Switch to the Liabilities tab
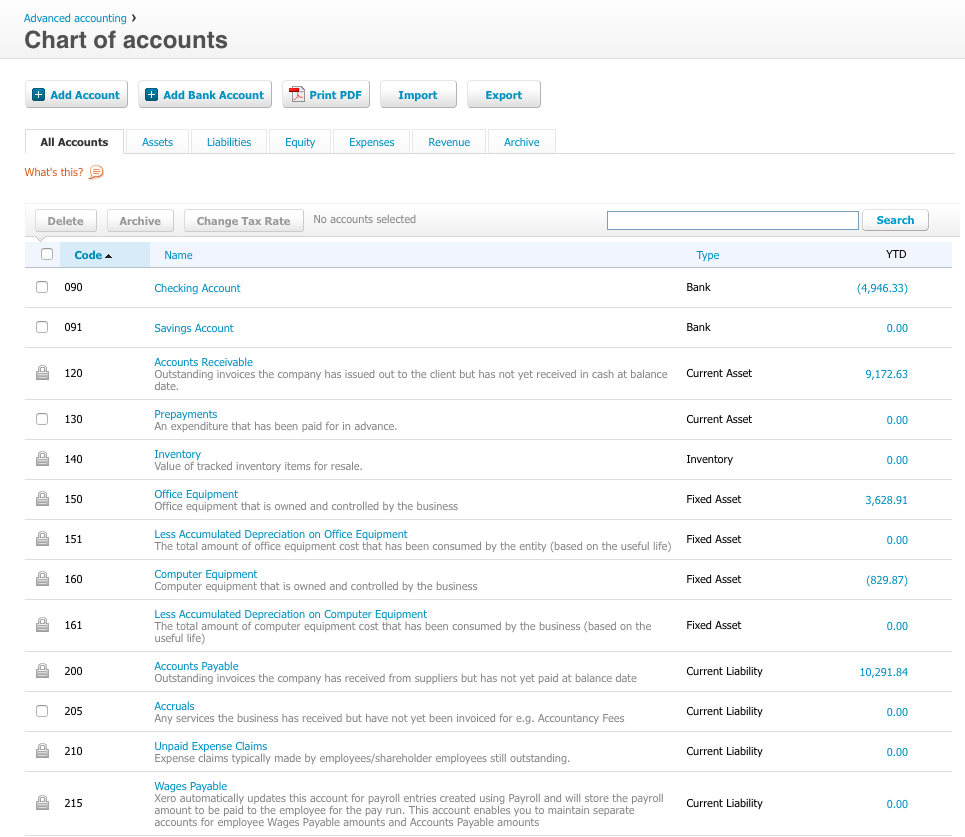Screen dimensions: 965x837 pos(229,142)
